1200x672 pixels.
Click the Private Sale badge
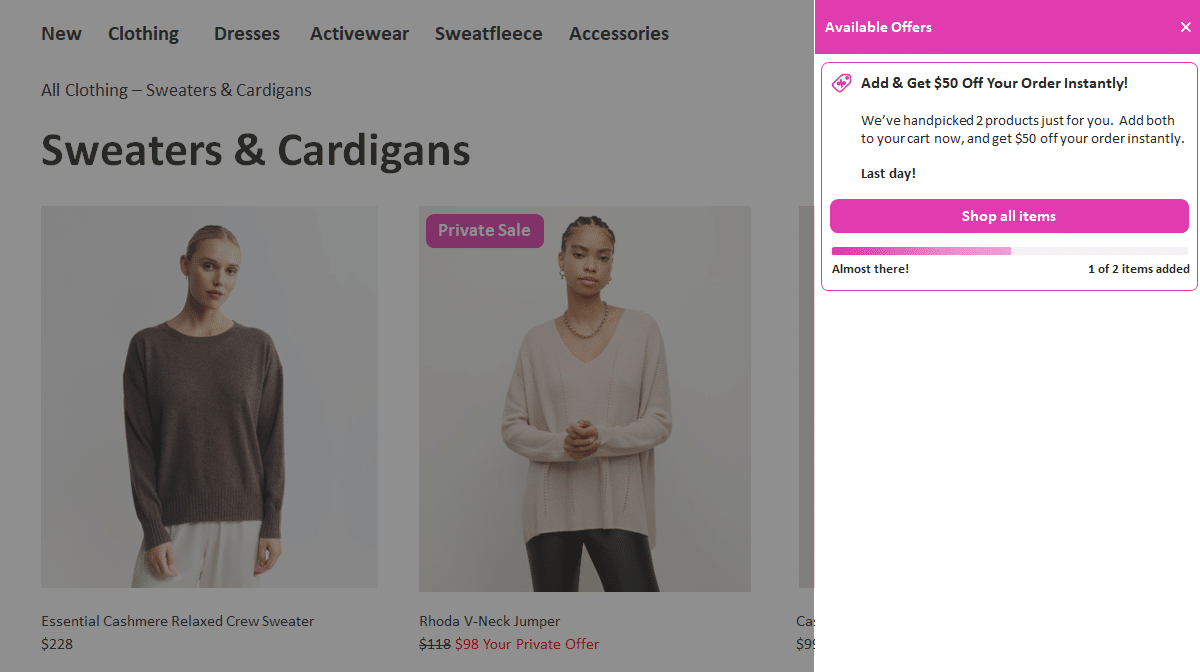click(x=484, y=230)
